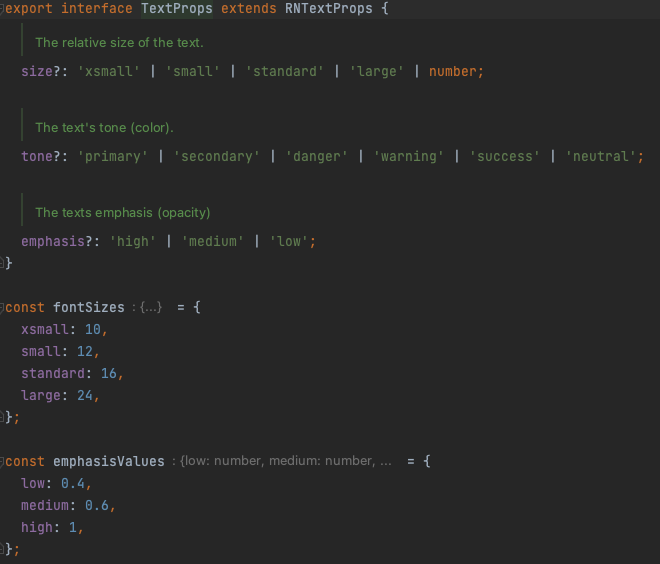Click the const keyword before emphasisValues
This screenshot has height=564, width=660.
coord(25,461)
